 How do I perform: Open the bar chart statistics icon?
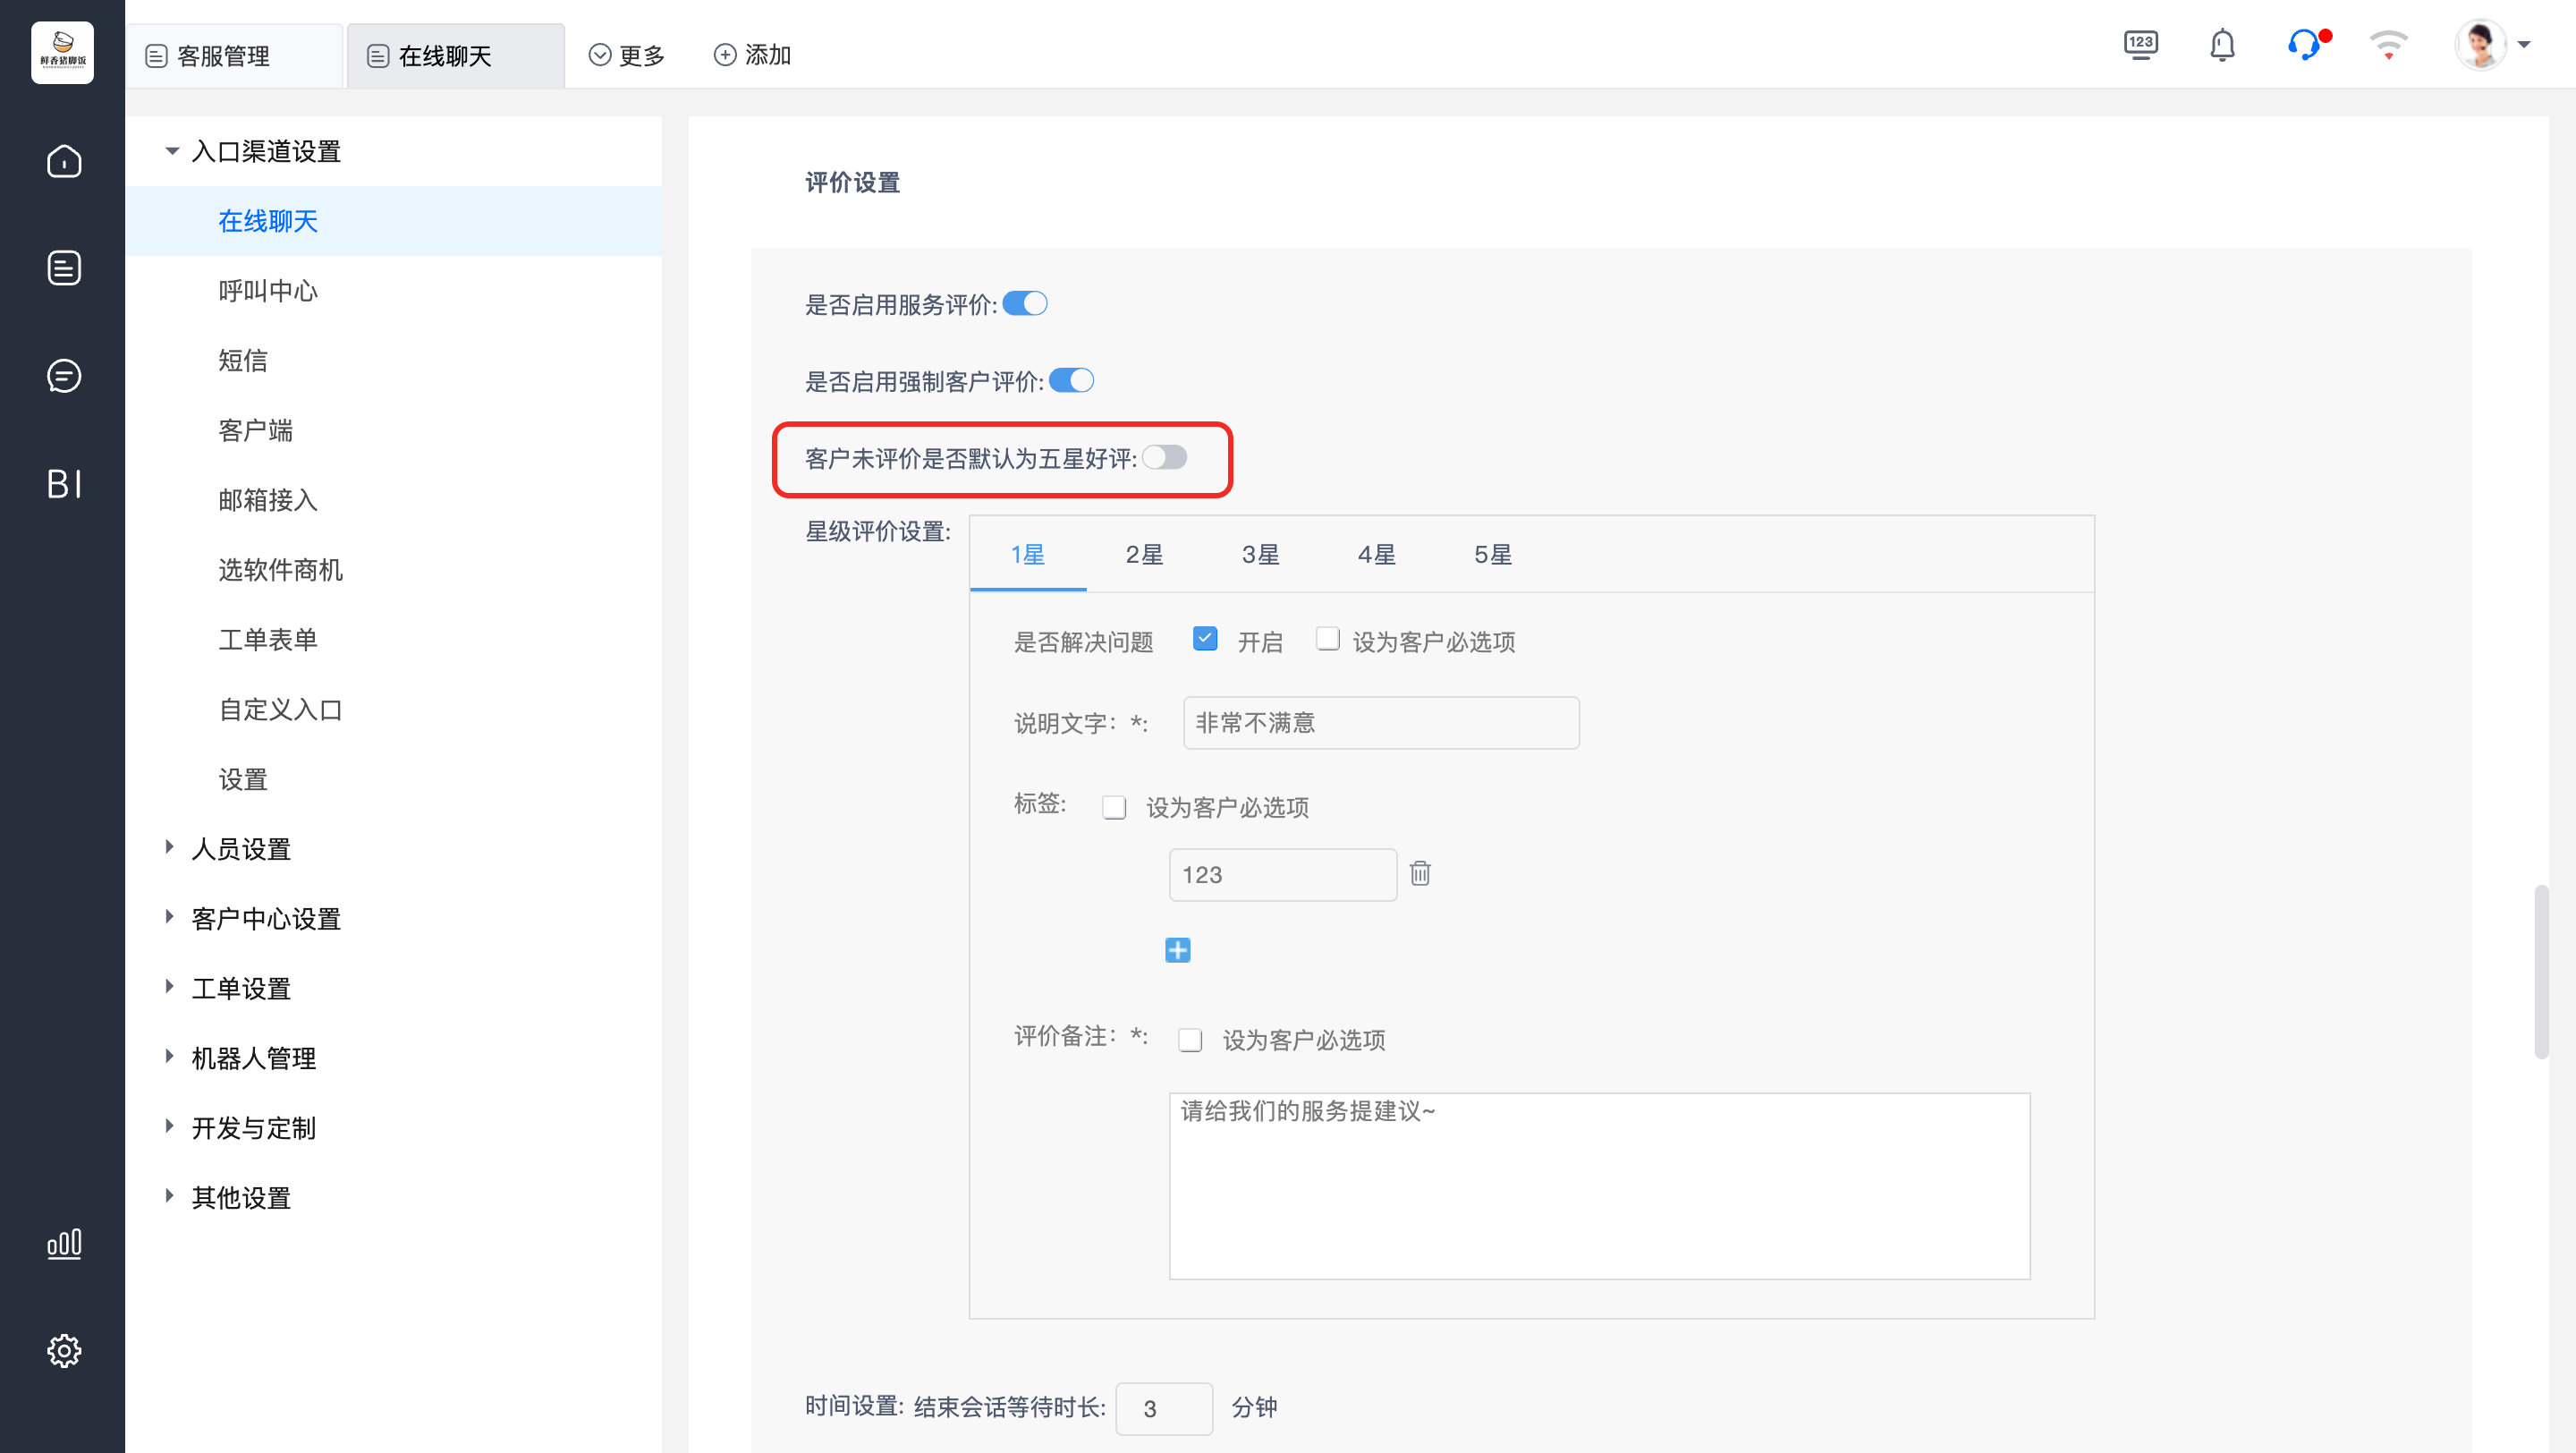[x=64, y=1243]
